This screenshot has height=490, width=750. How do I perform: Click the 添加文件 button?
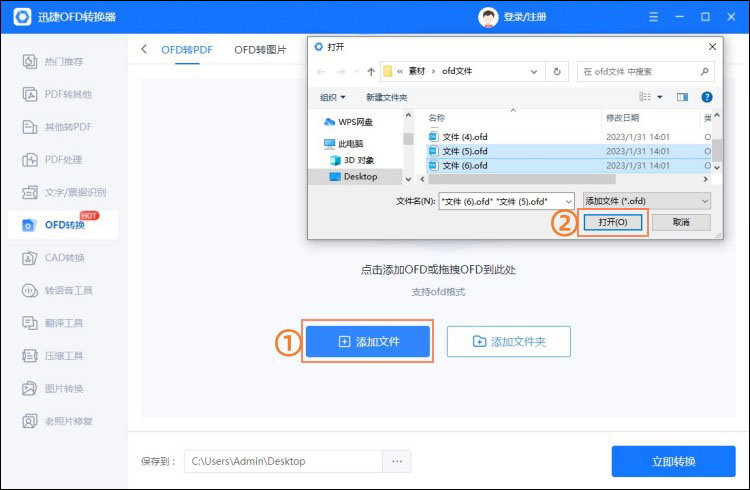pos(367,341)
